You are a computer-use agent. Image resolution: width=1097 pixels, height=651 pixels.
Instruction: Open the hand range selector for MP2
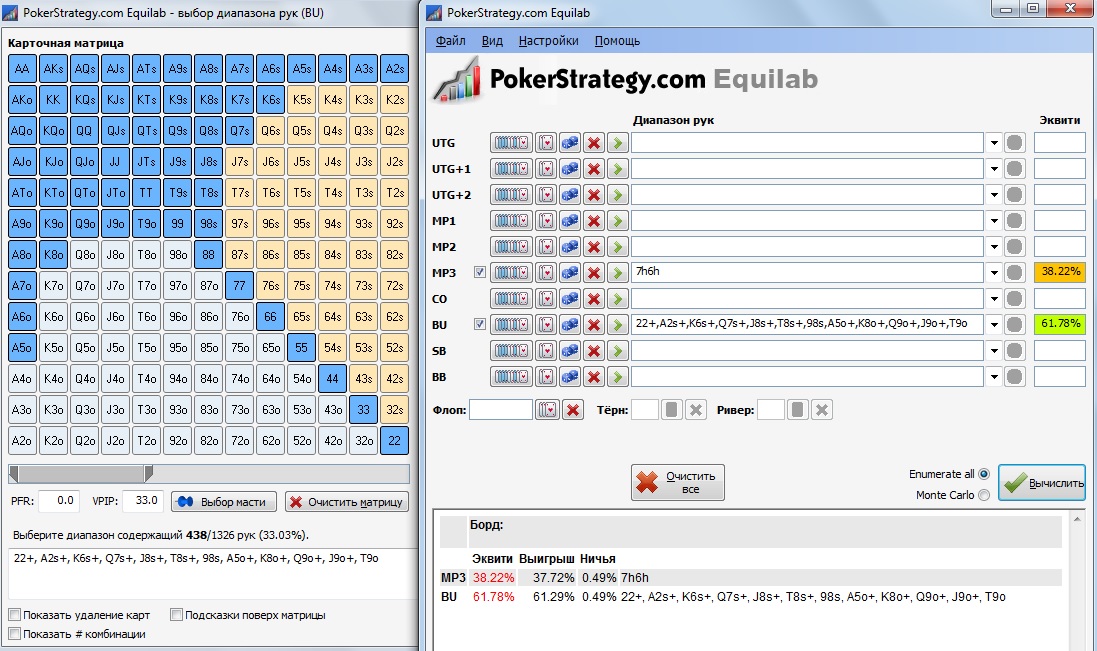[x=511, y=247]
